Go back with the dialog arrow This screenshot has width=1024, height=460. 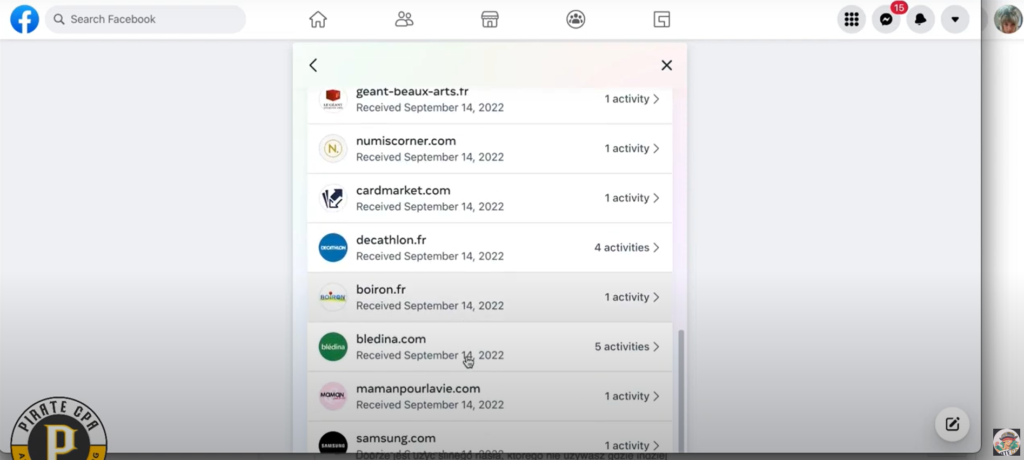(313, 65)
